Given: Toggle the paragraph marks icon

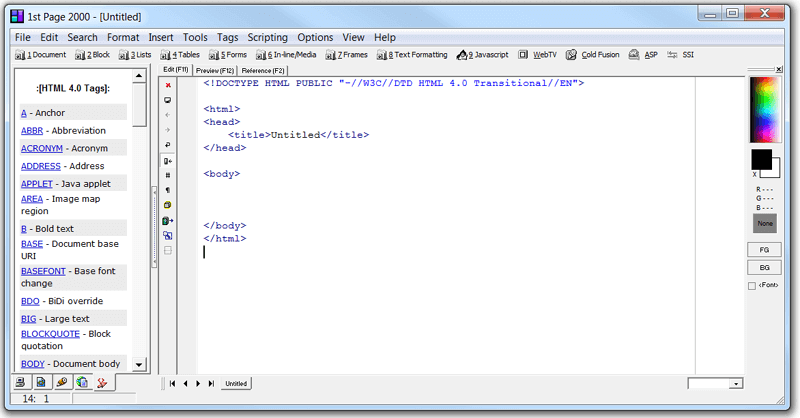Looking at the screenshot, I should pyautogui.click(x=168, y=190).
